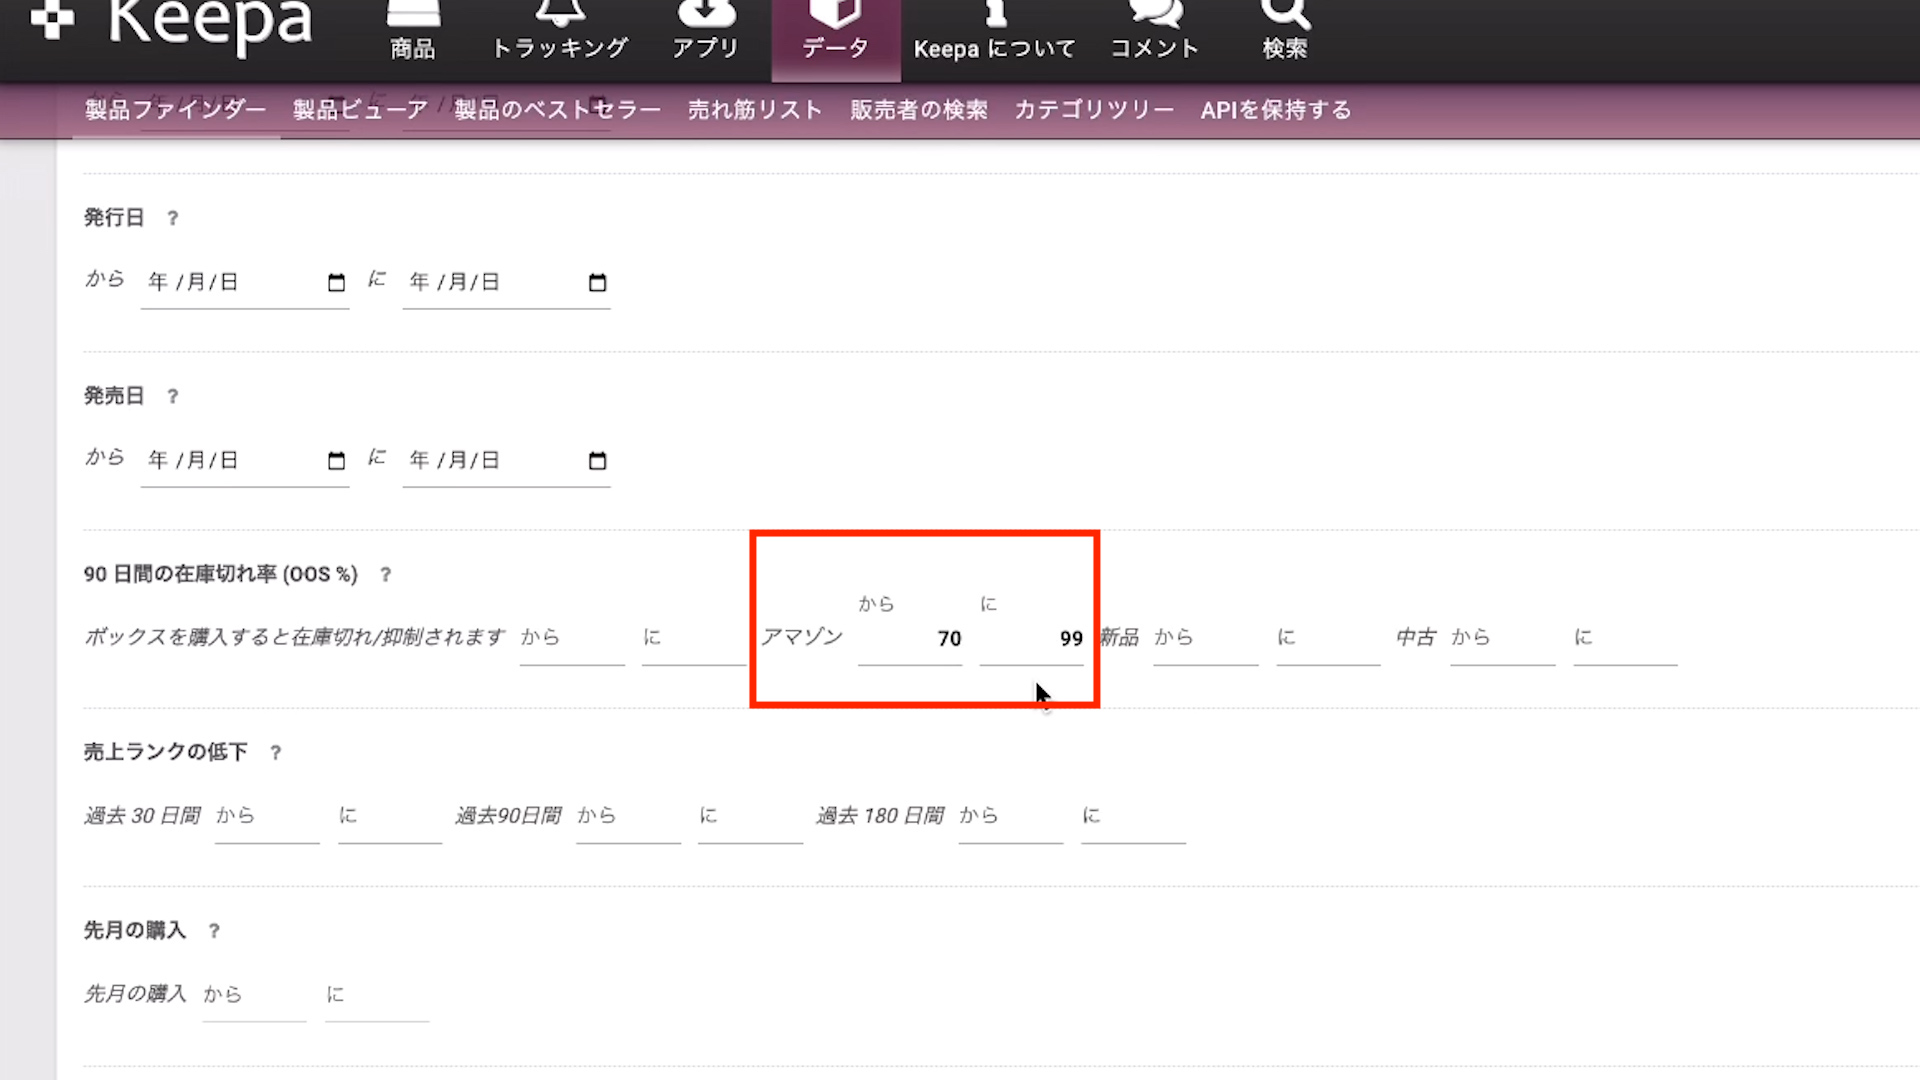Open カテゴリツリー page
The image size is (1920, 1080).
tap(1094, 110)
